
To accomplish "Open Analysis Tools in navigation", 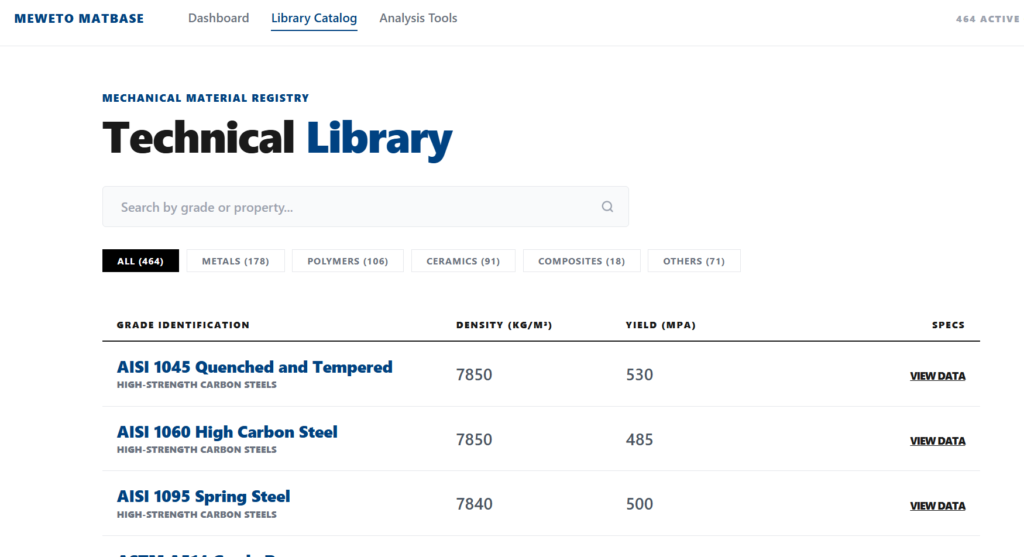I will coord(418,18).
